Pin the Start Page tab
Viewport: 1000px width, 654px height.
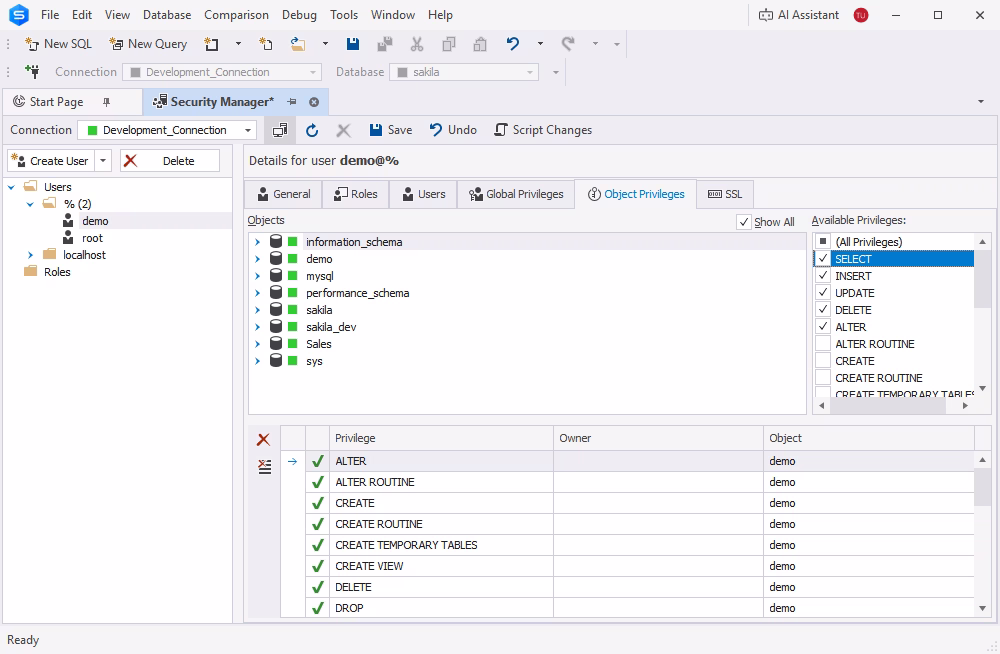[107, 102]
